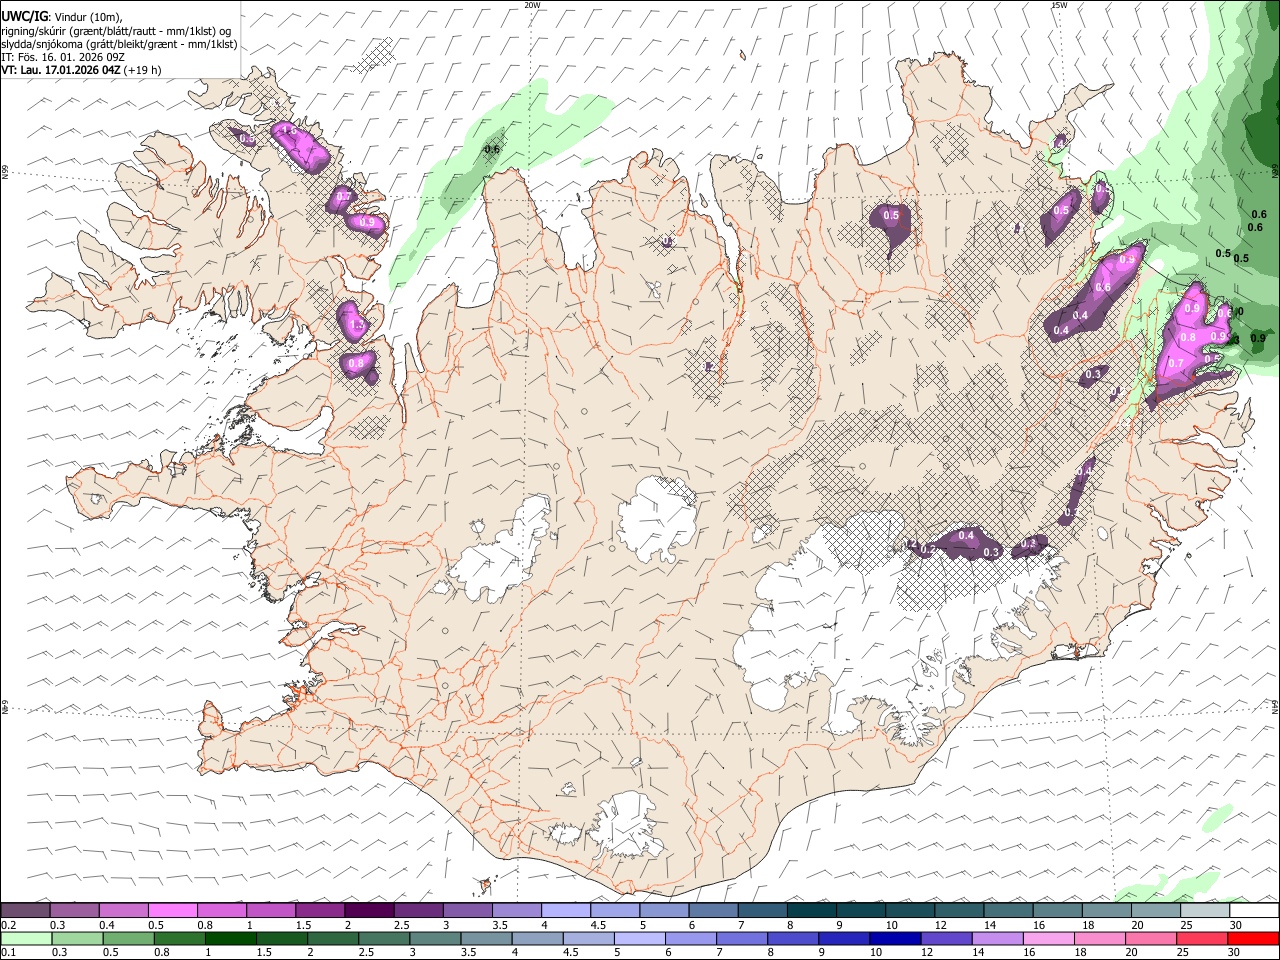The width and height of the screenshot is (1280, 960).
Task: Click the 0.4 label on the snow scale
Action: pos(107,925)
